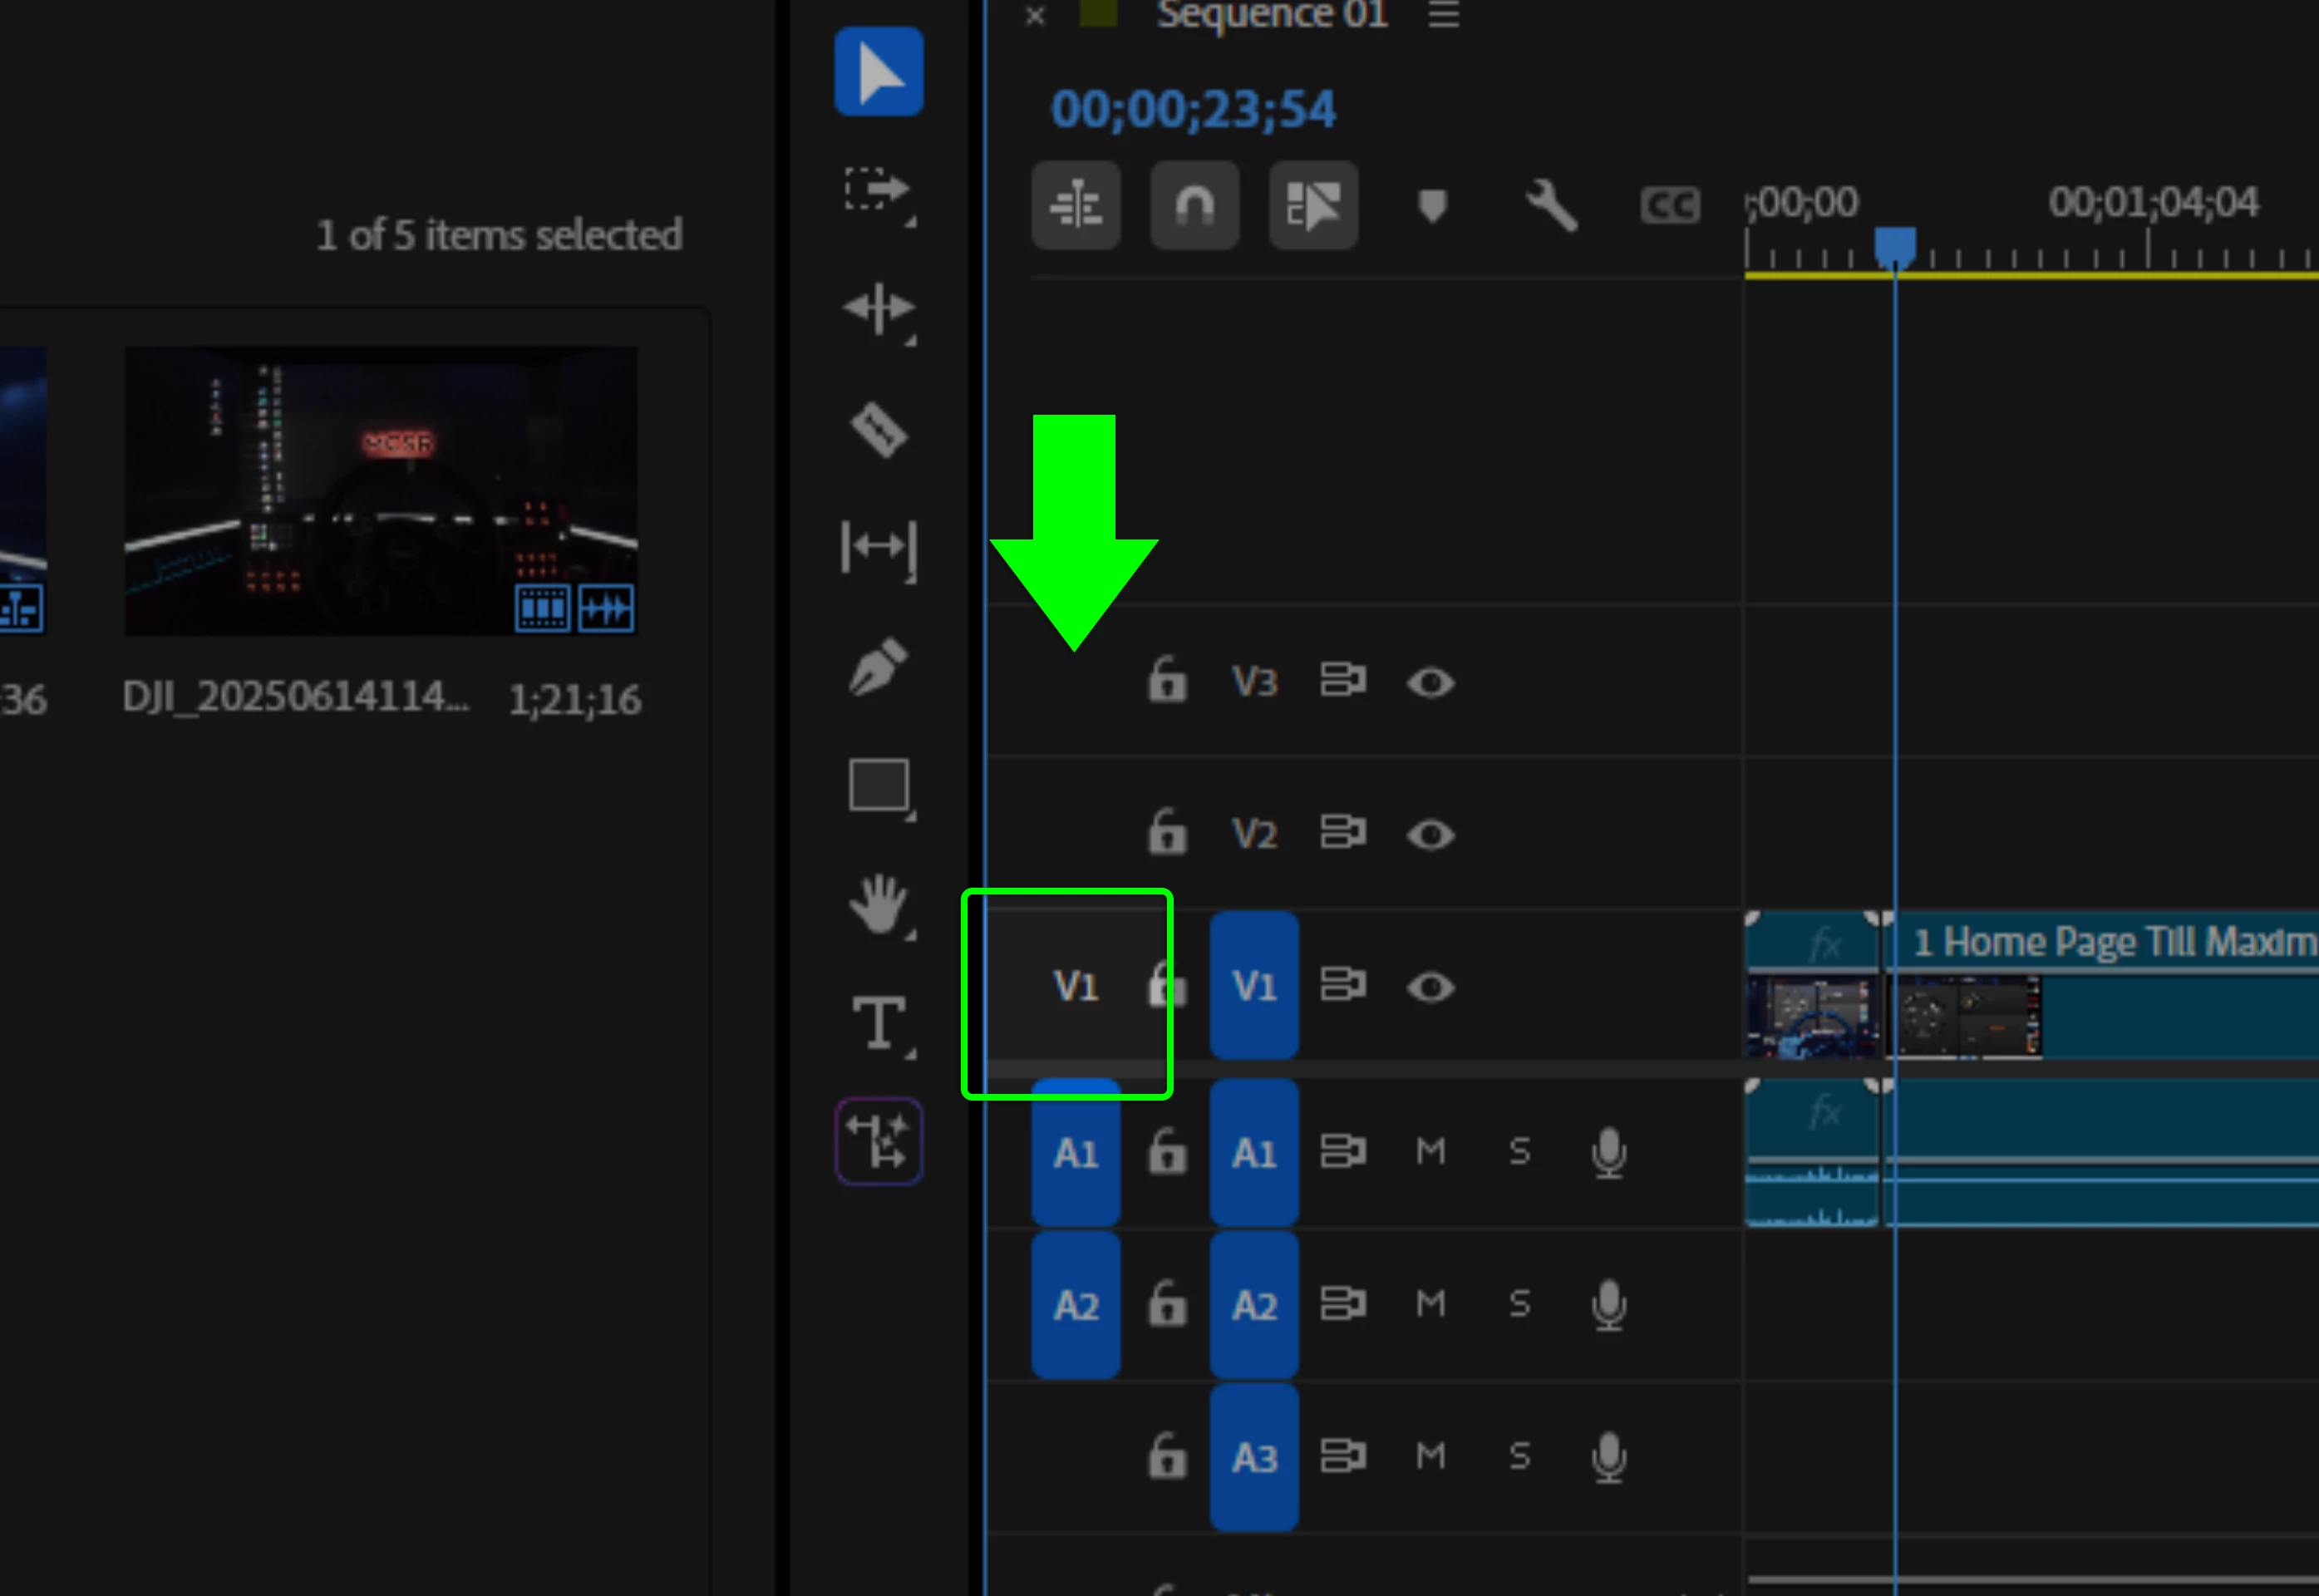Viewport: 2319px width, 1596px height.
Task: Open Timeline Display Settings wrench
Action: pyautogui.click(x=1550, y=206)
